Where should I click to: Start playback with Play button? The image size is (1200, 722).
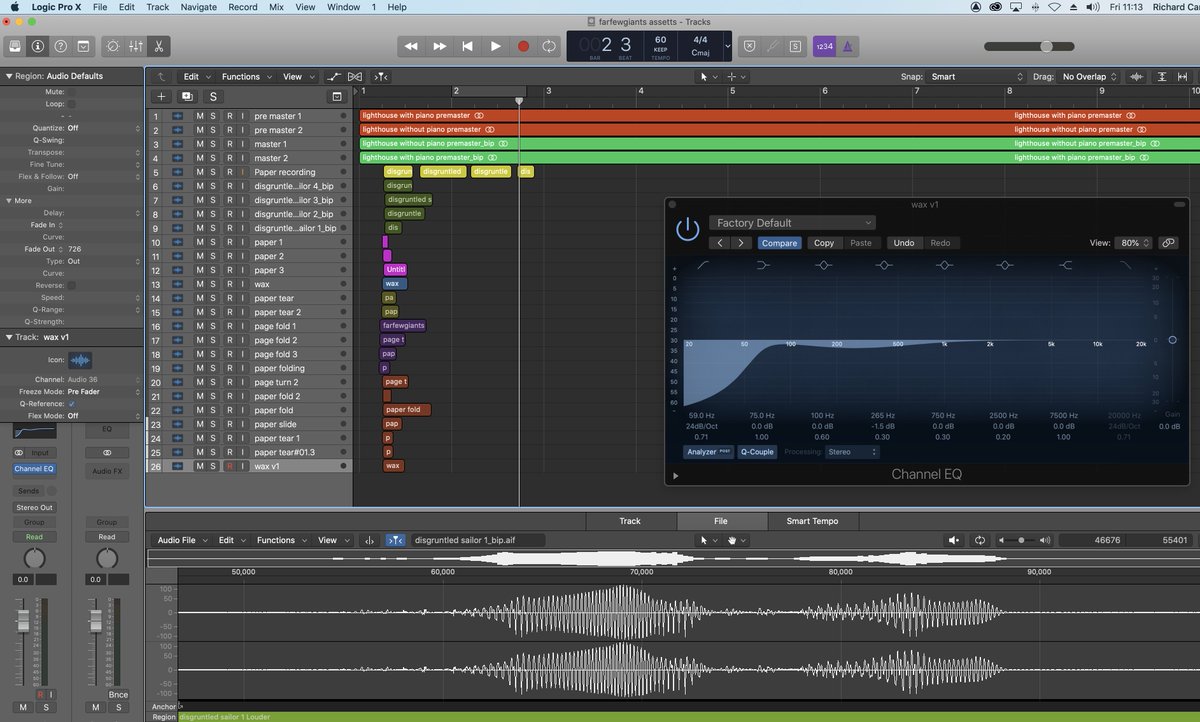pyautogui.click(x=495, y=46)
